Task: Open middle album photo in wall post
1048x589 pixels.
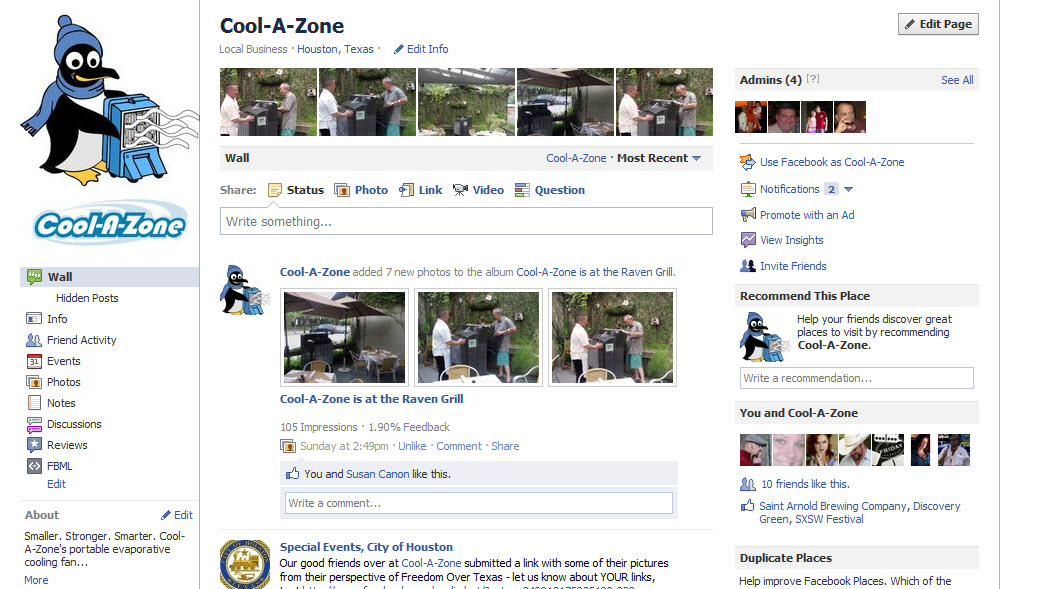Action: [478, 337]
